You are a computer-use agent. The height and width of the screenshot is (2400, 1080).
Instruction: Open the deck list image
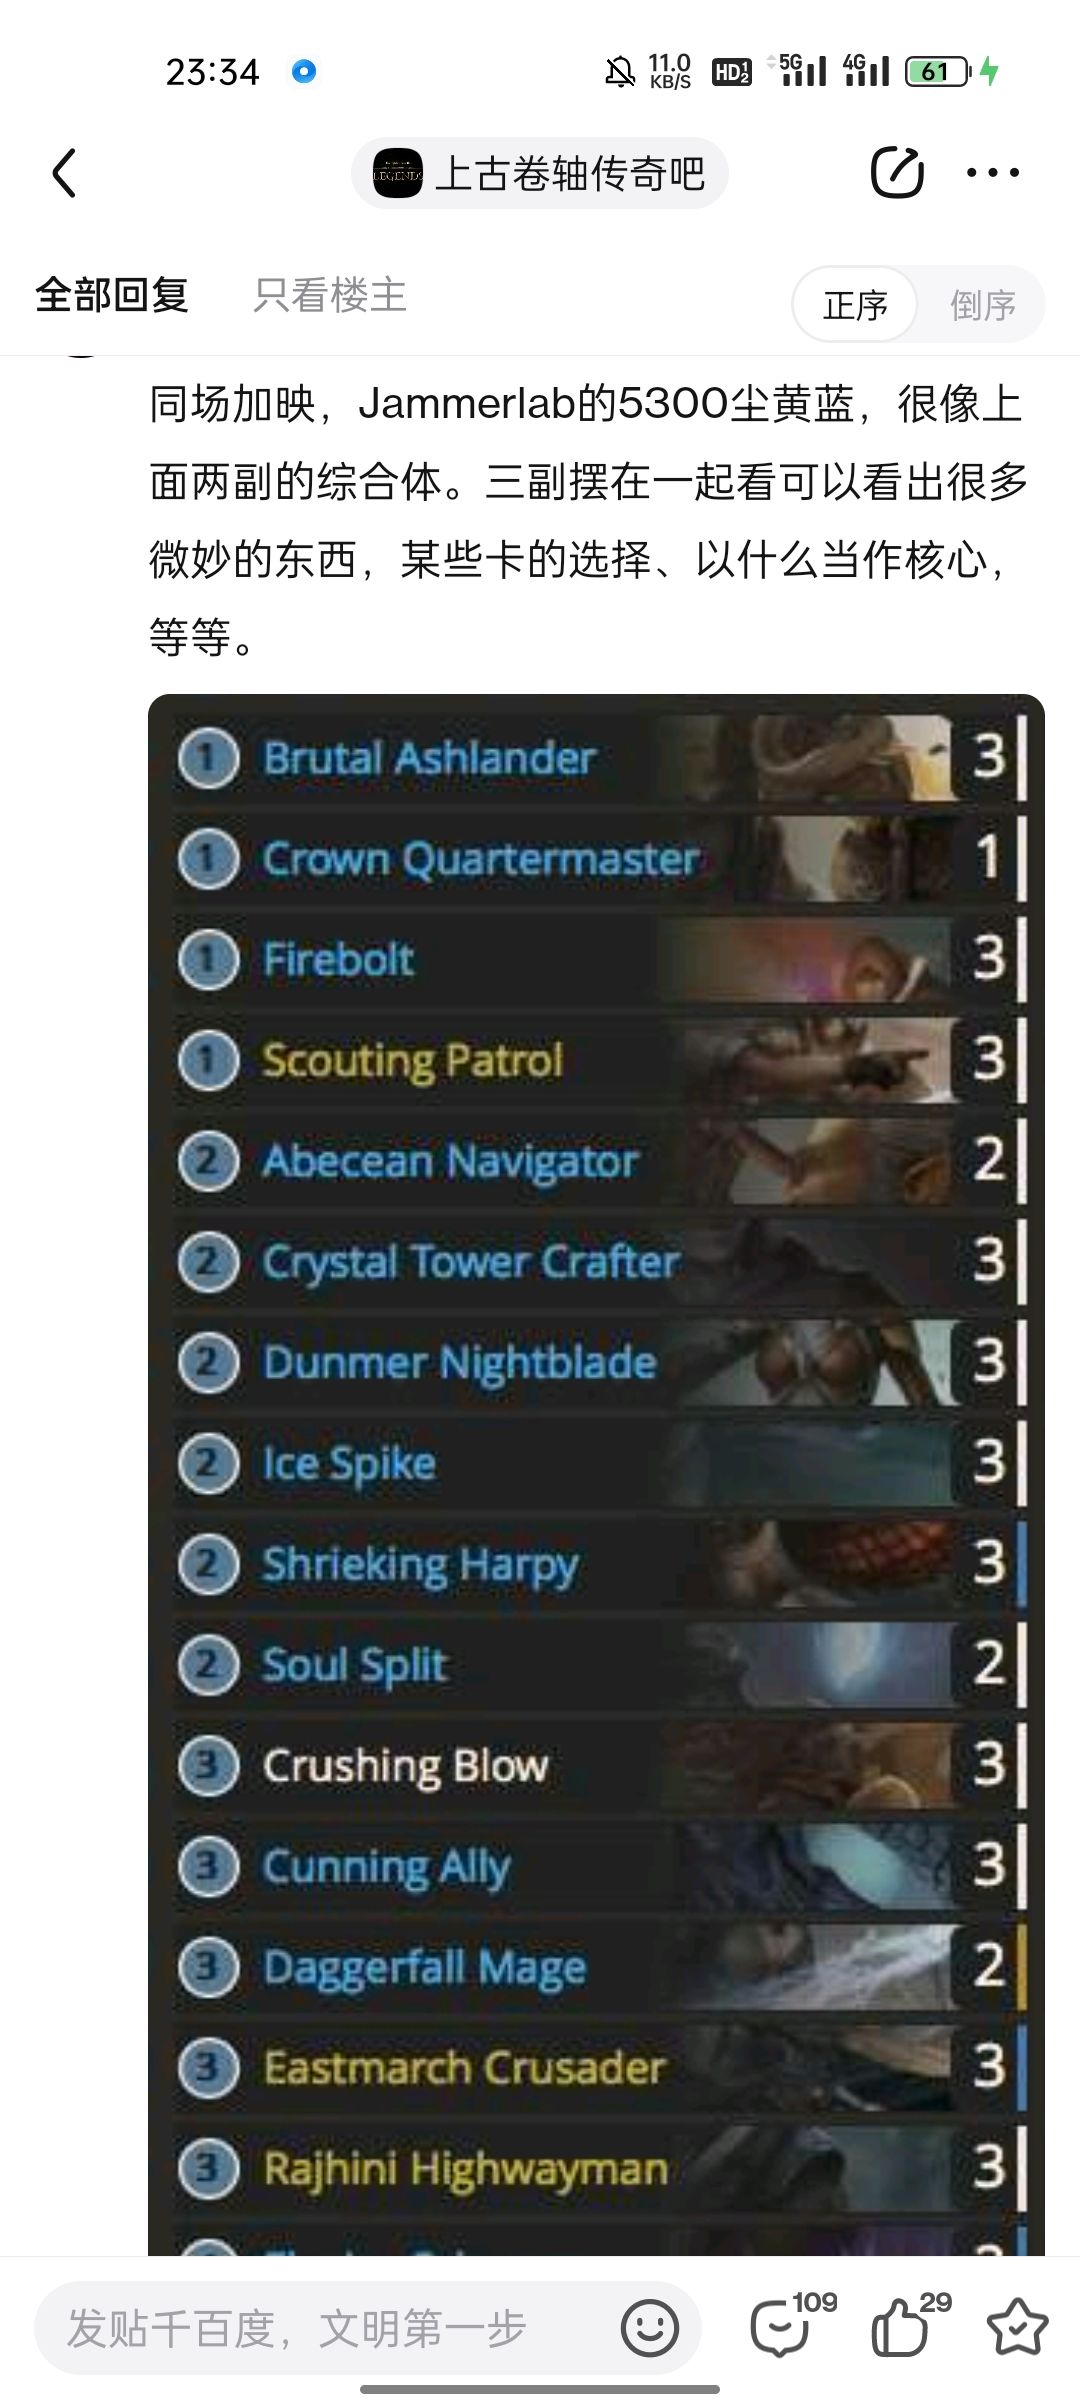click(596, 1475)
